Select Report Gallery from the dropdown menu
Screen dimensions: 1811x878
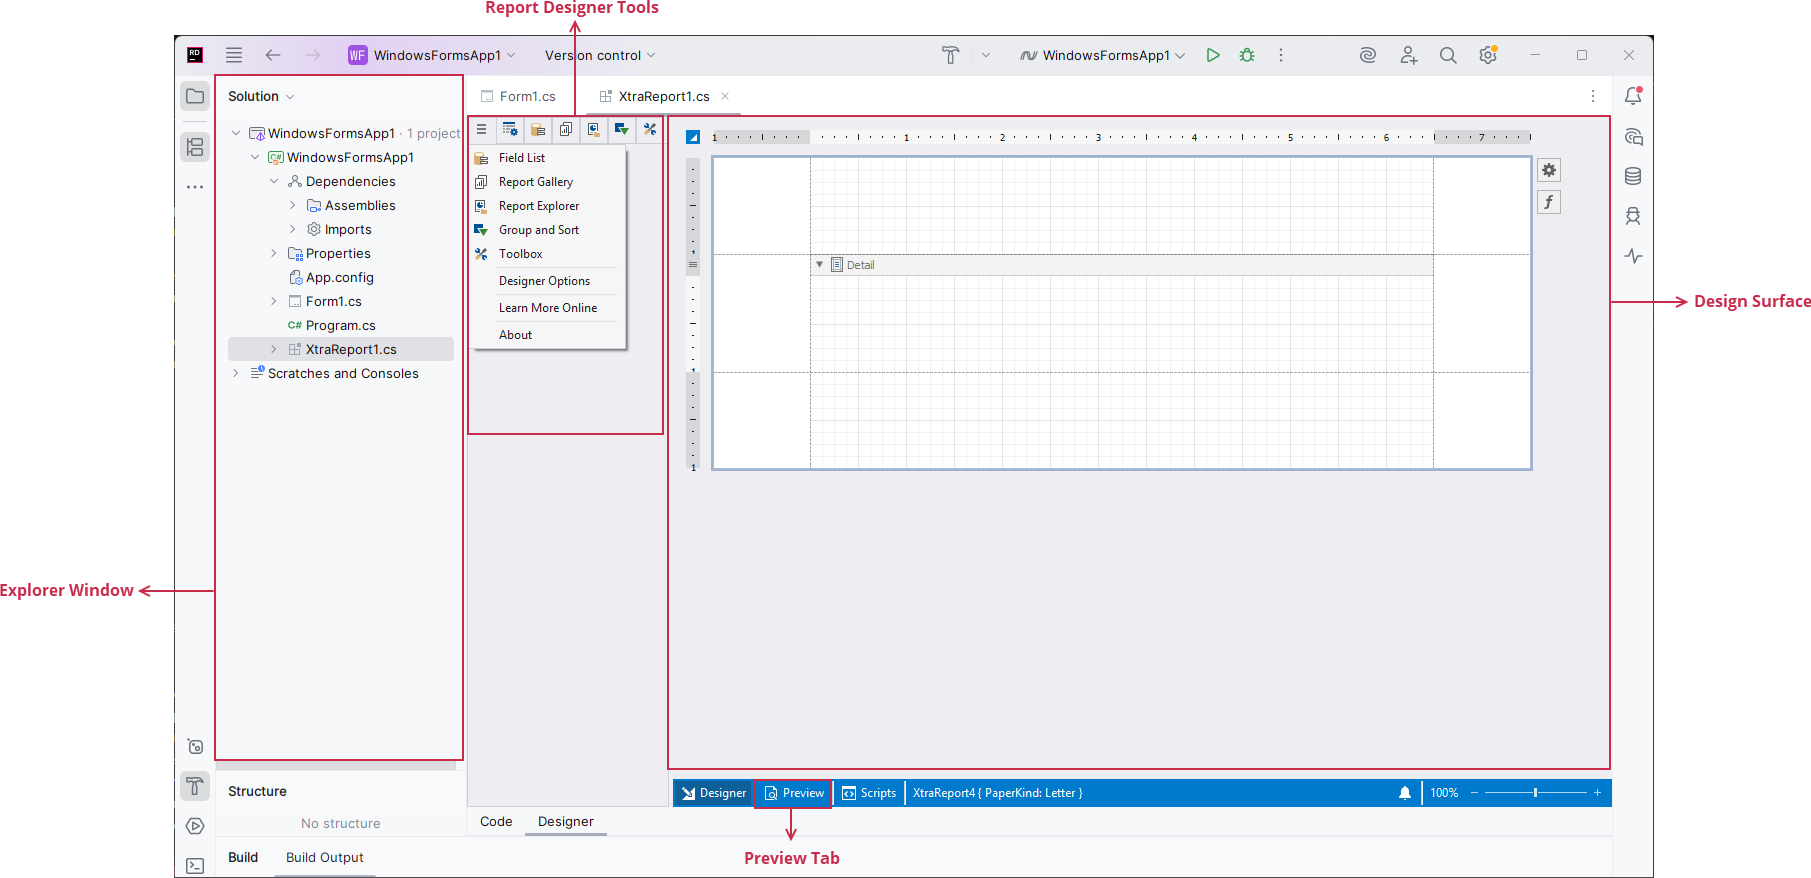536,182
